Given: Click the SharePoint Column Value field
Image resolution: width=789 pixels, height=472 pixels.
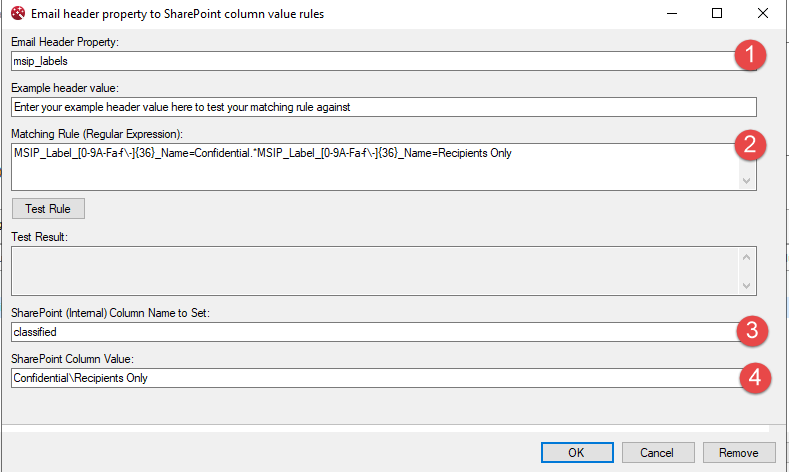Looking at the screenshot, I should tap(370, 378).
